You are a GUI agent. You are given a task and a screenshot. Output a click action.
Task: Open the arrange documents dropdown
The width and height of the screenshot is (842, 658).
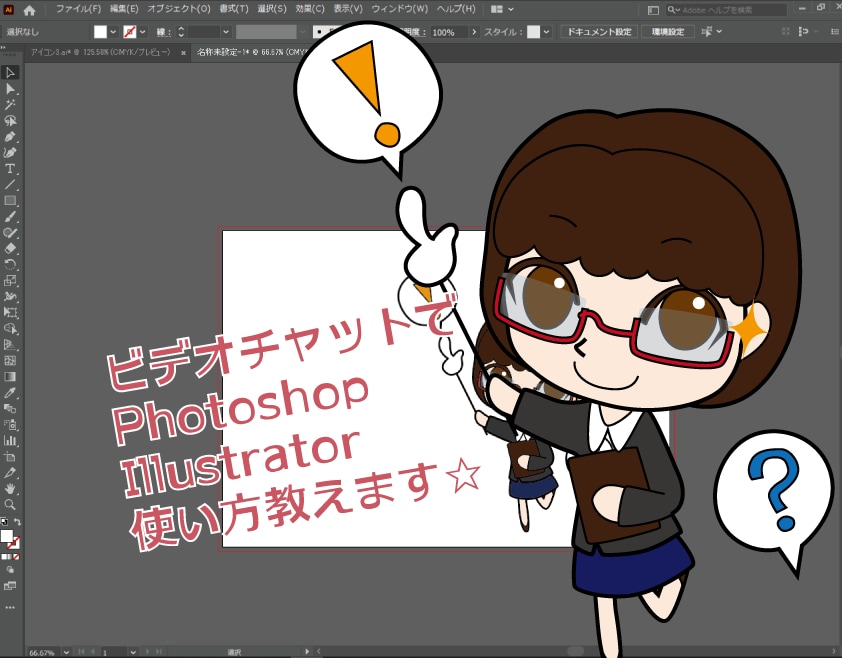503,9
